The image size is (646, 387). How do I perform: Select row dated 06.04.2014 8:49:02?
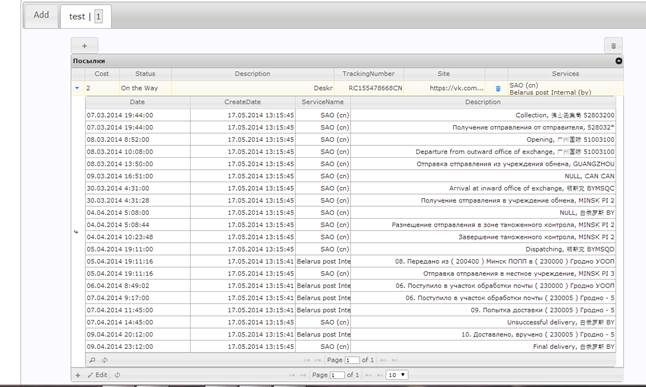(350, 286)
